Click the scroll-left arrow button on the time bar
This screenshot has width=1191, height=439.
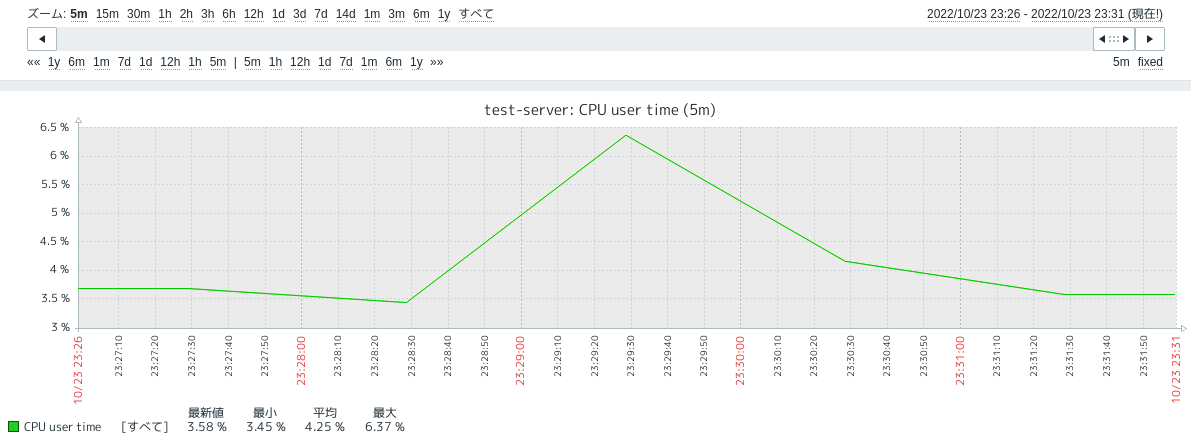(x=41, y=39)
